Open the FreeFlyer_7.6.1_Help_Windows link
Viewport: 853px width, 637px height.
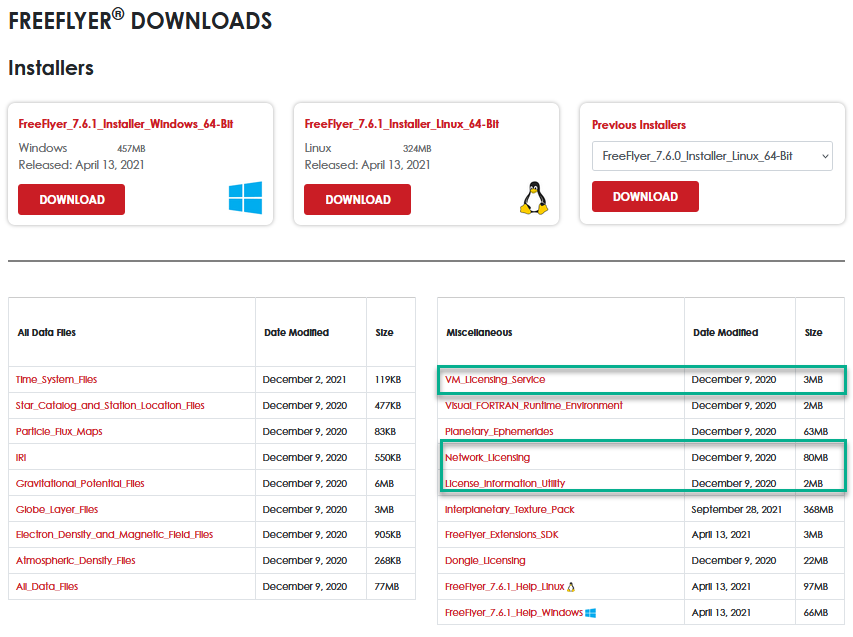pos(514,613)
